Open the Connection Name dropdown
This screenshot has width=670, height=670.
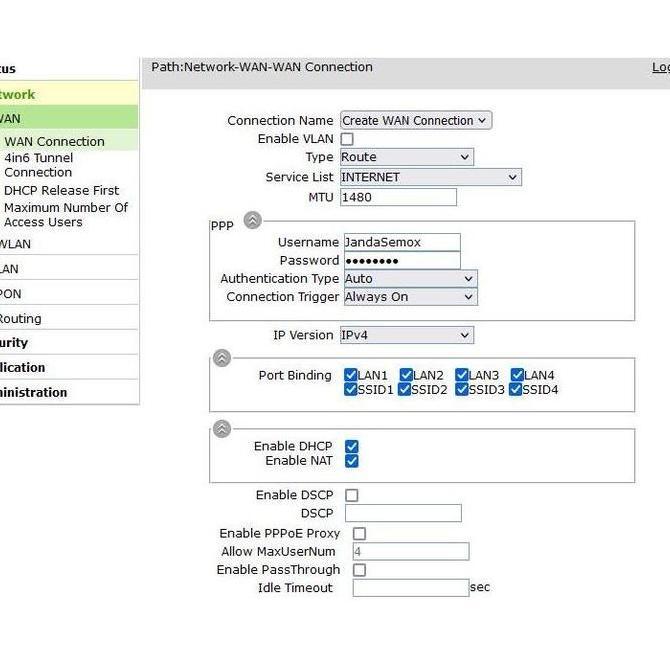(415, 120)
